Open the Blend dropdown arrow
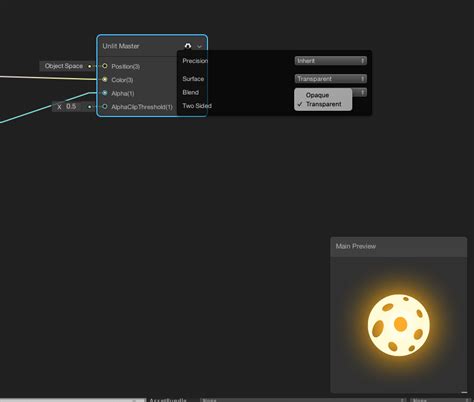The width and height of the screenshot is (474, 402). (x=362, y=92)
